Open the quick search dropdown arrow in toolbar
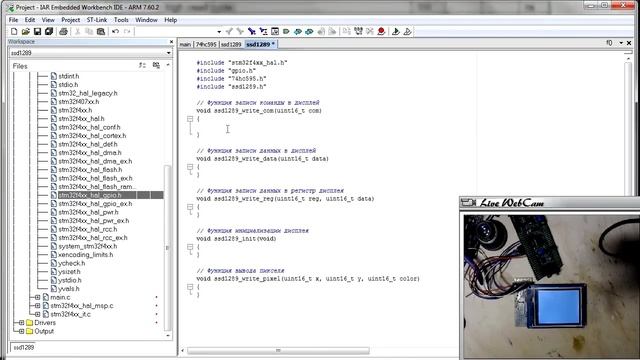The width and height of the screenshot is (640, 360). 219,32
